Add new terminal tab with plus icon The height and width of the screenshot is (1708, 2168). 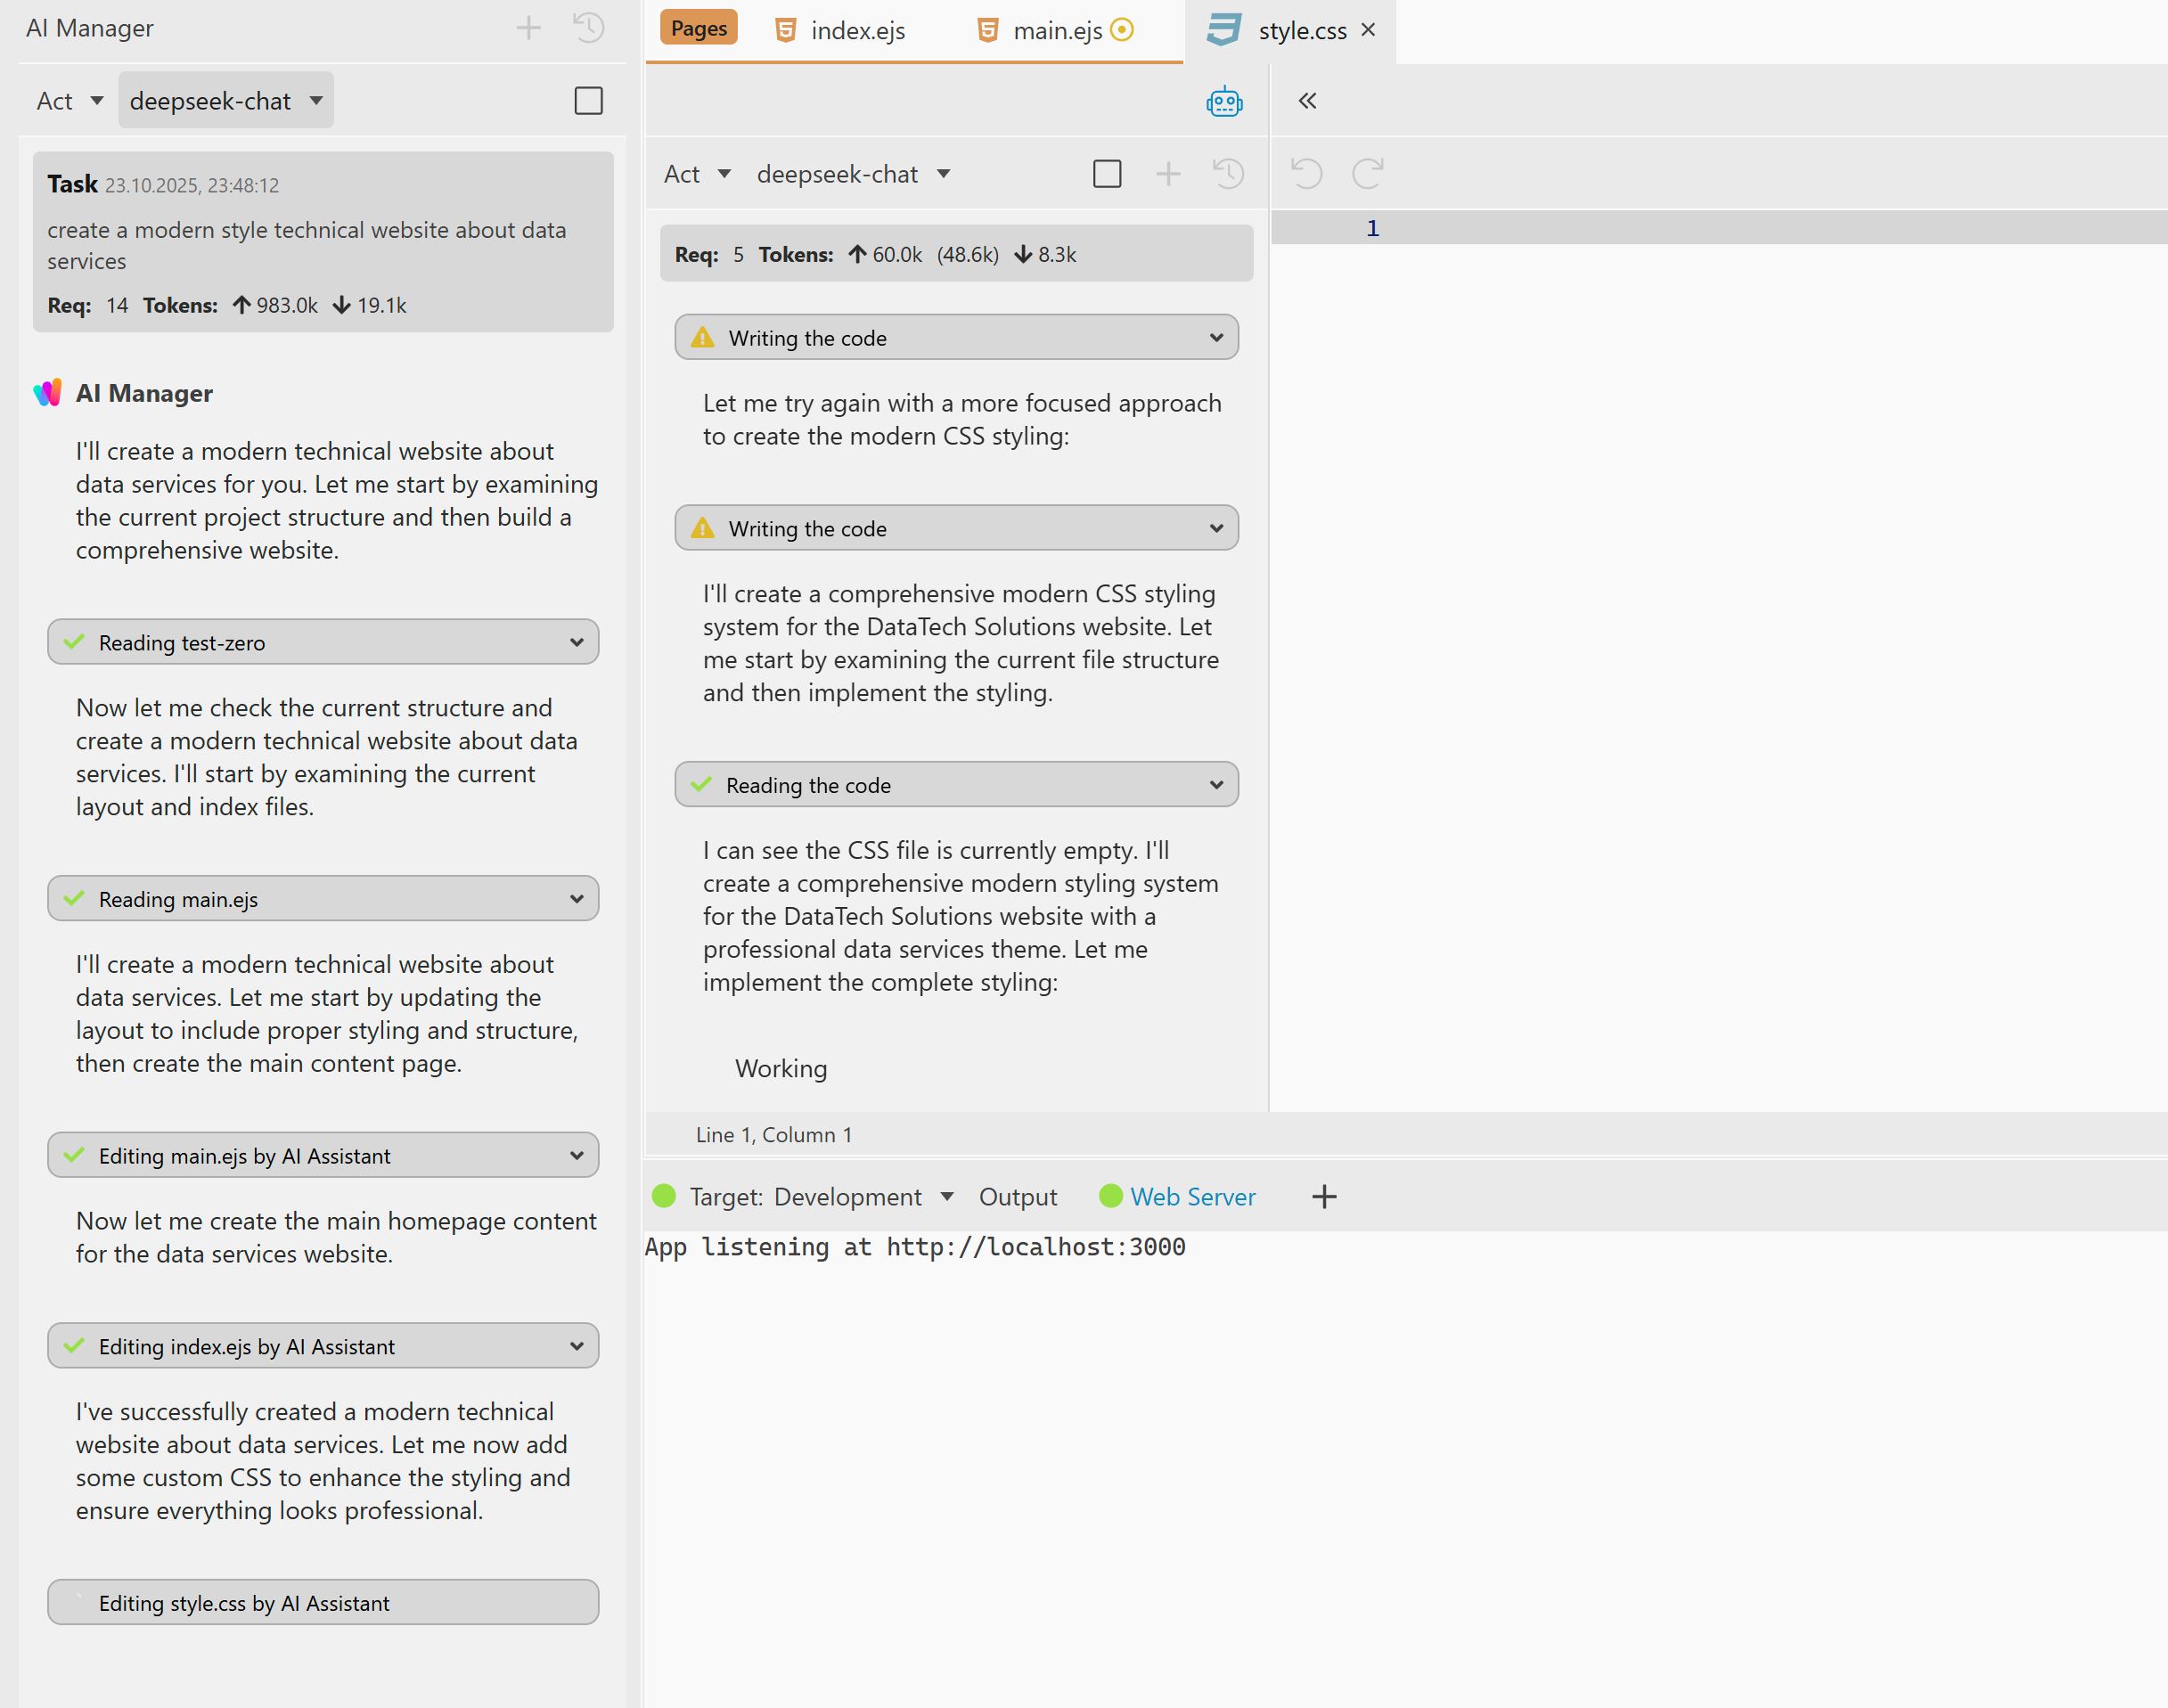pos(1324,1197)
